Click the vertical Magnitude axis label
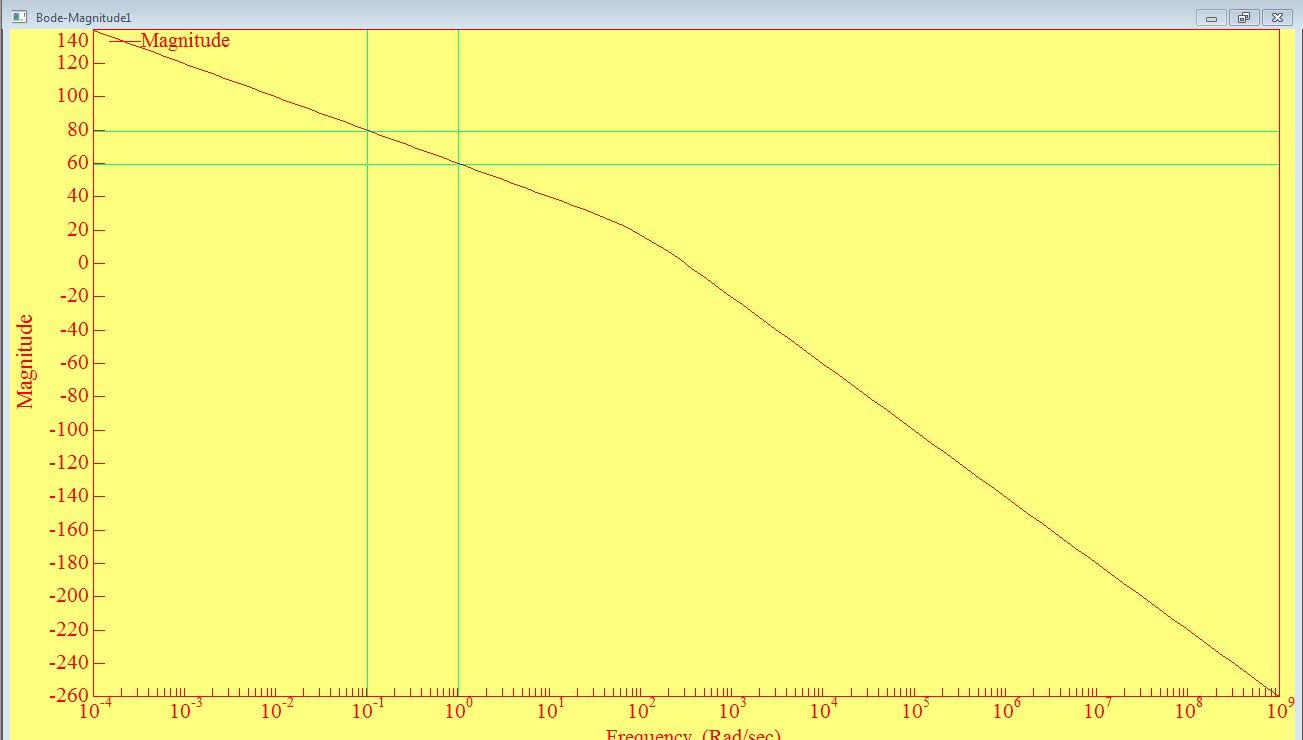 point(25,361)
